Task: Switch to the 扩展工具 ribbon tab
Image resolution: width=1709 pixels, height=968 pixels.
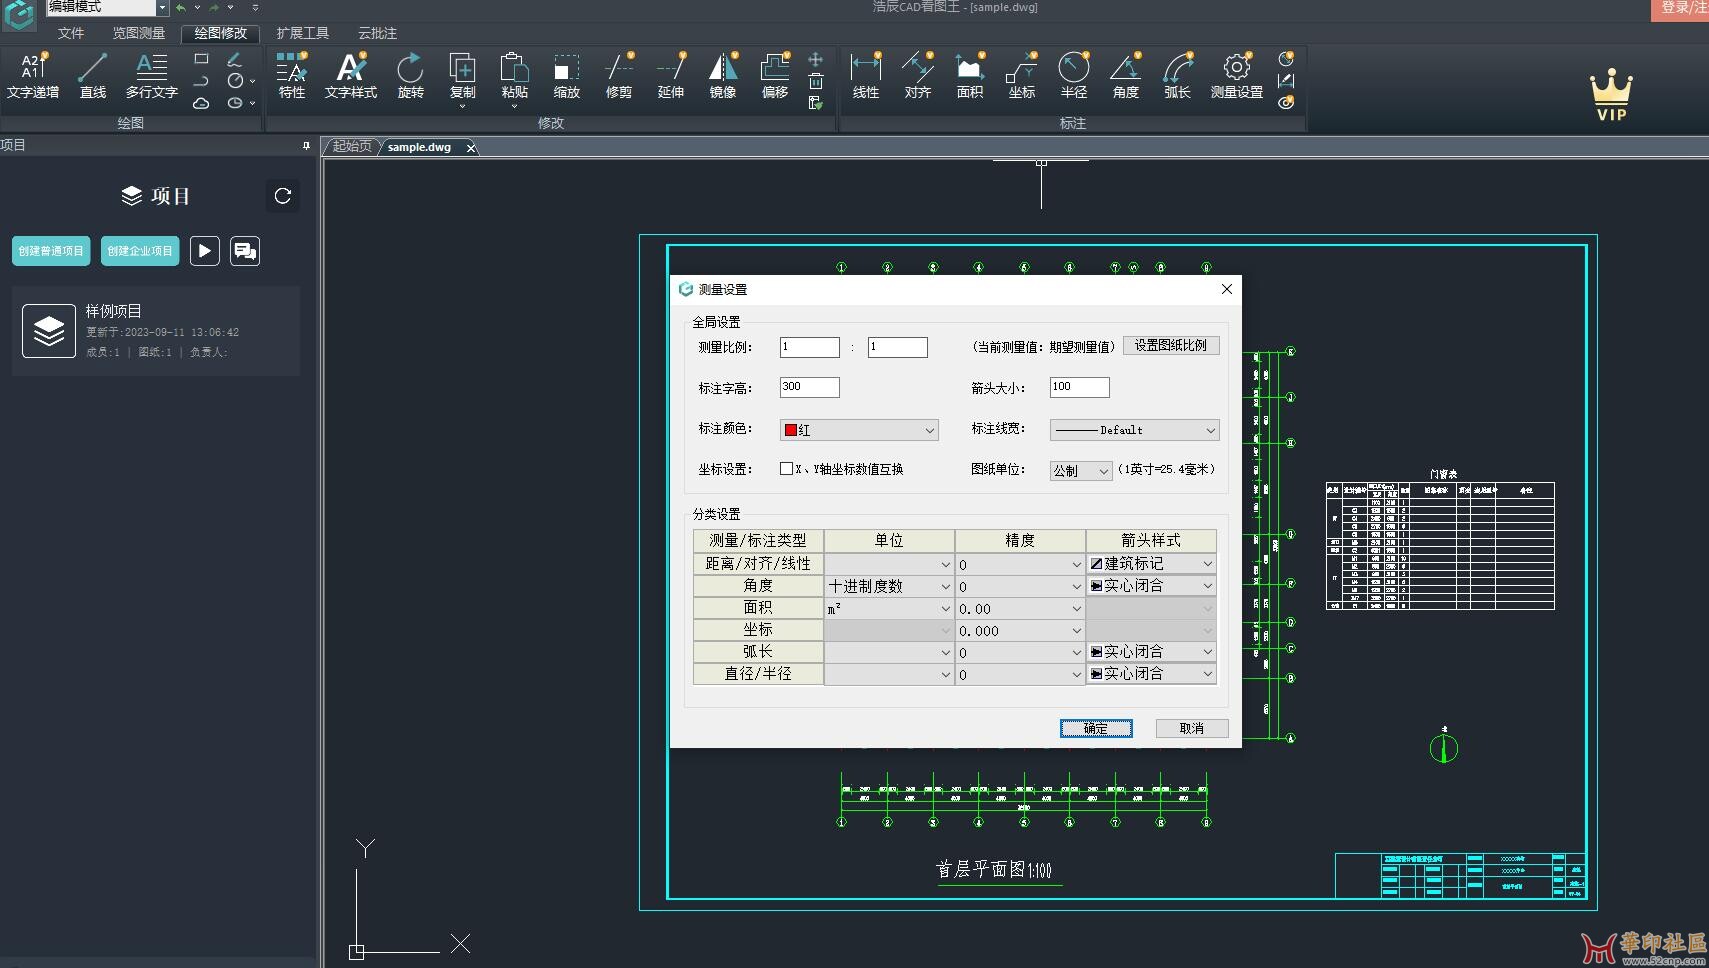Action: coord(303,32)
